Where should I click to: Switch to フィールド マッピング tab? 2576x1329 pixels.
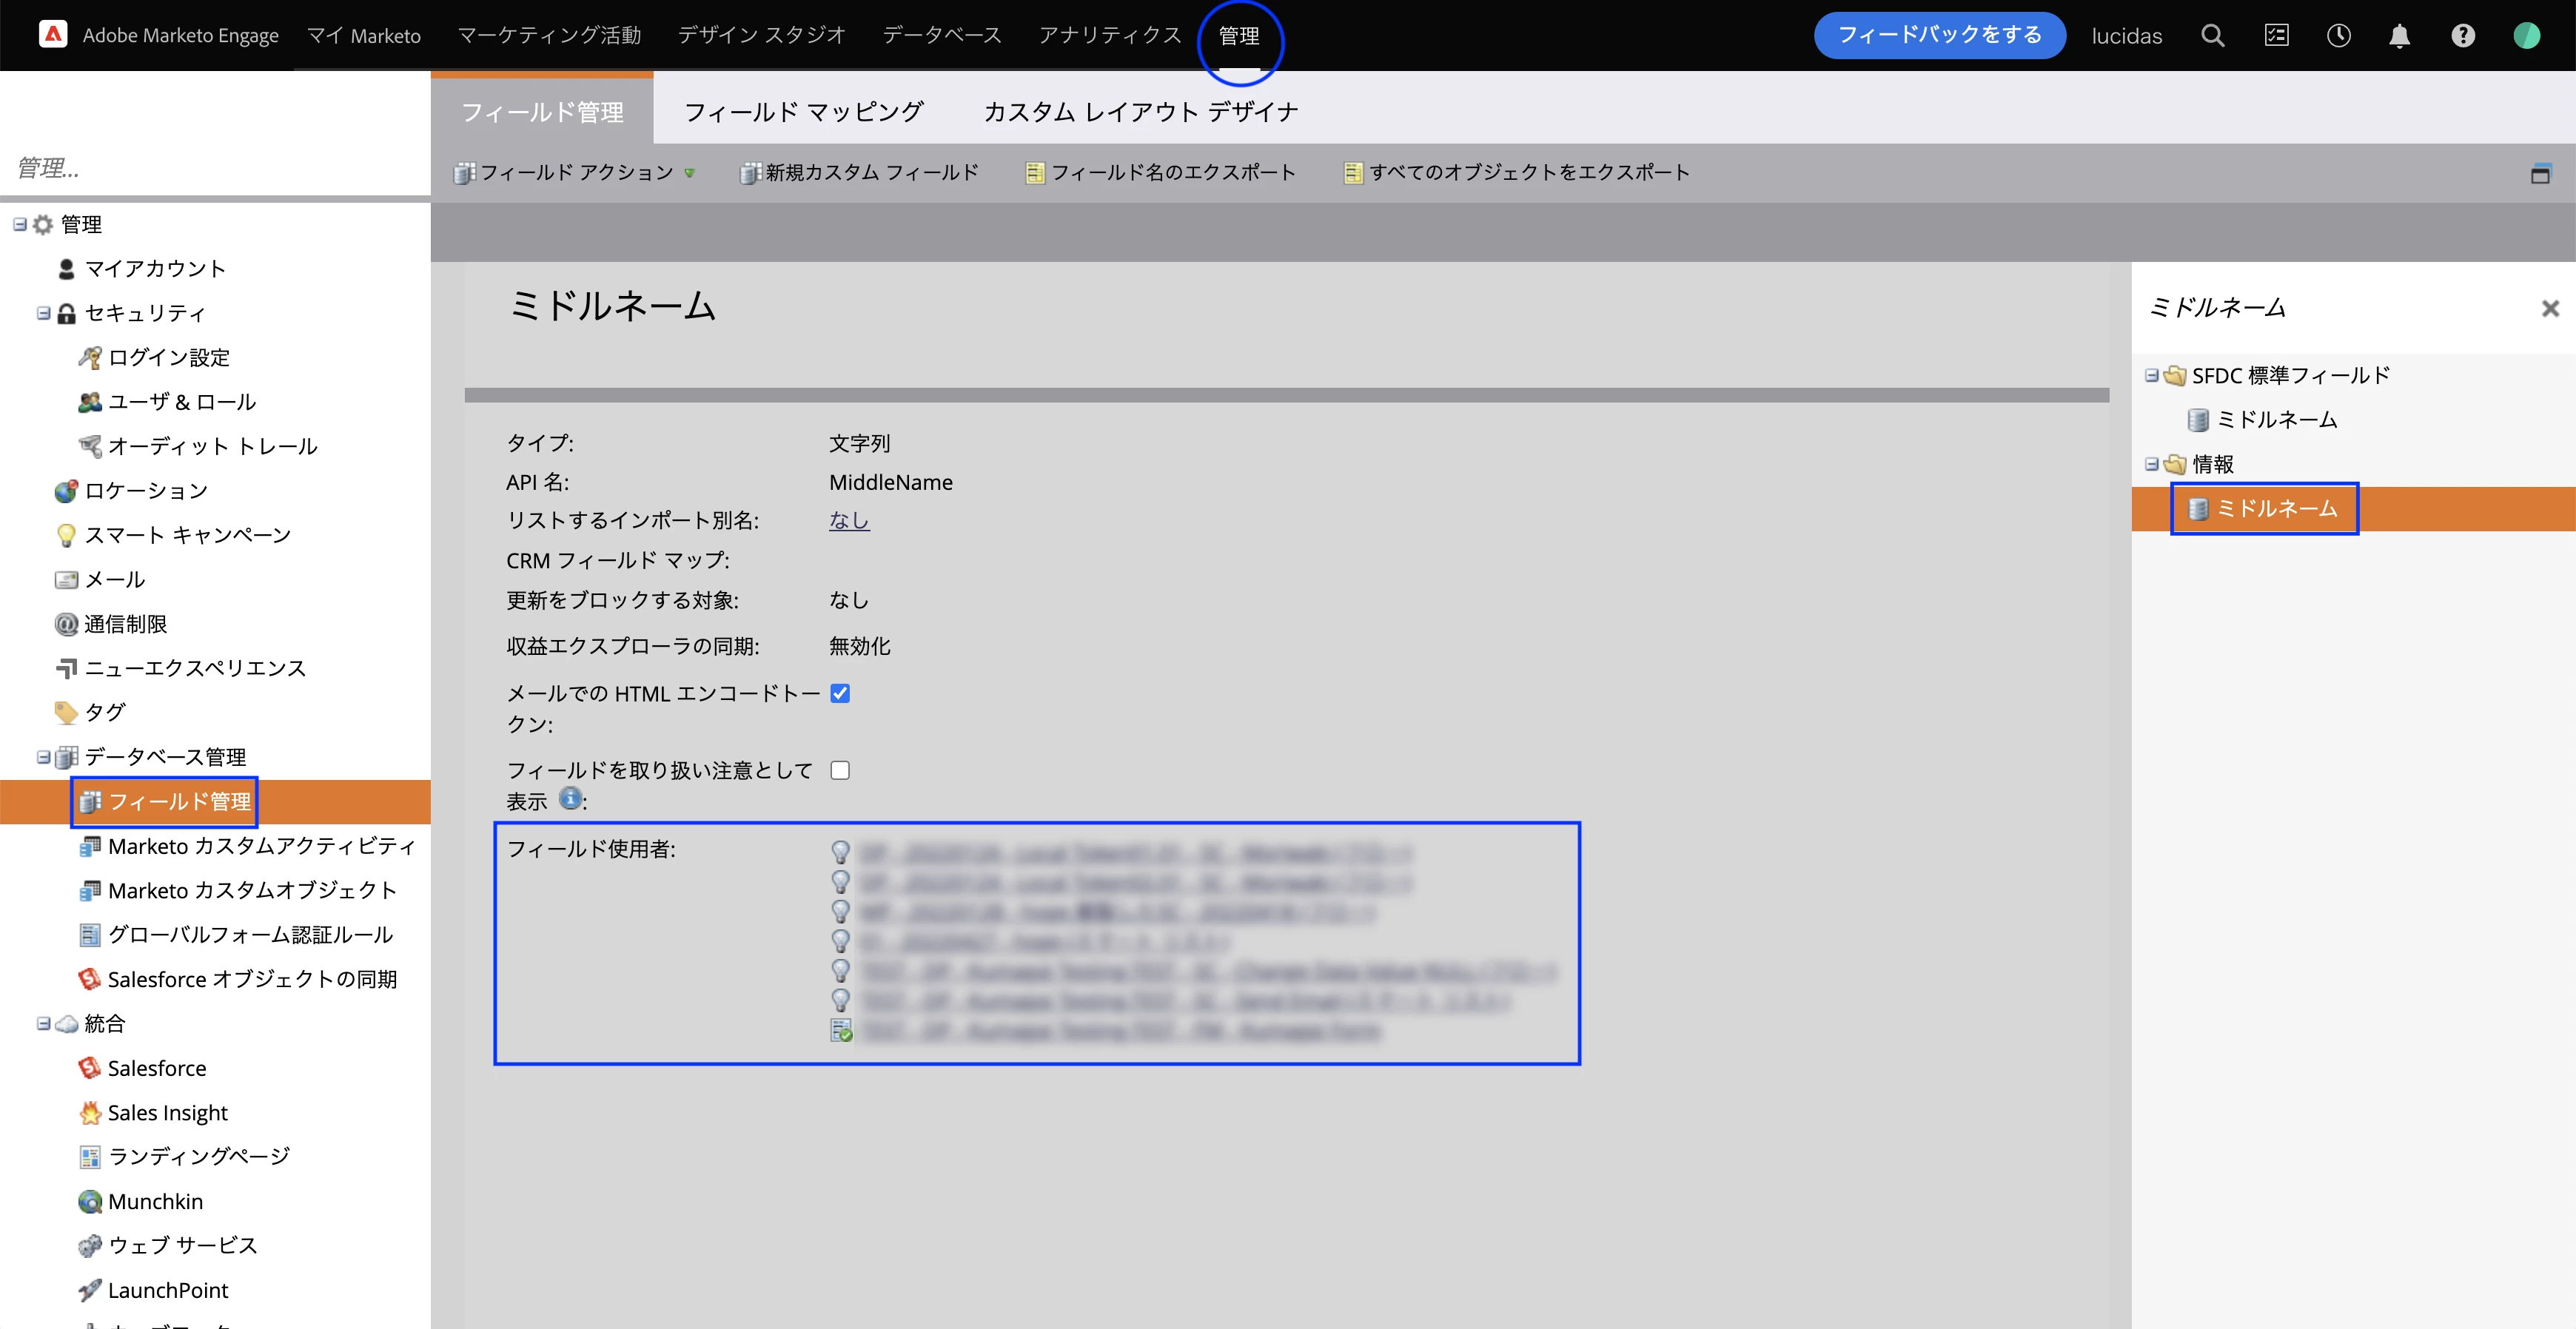(x=803, y=112)
